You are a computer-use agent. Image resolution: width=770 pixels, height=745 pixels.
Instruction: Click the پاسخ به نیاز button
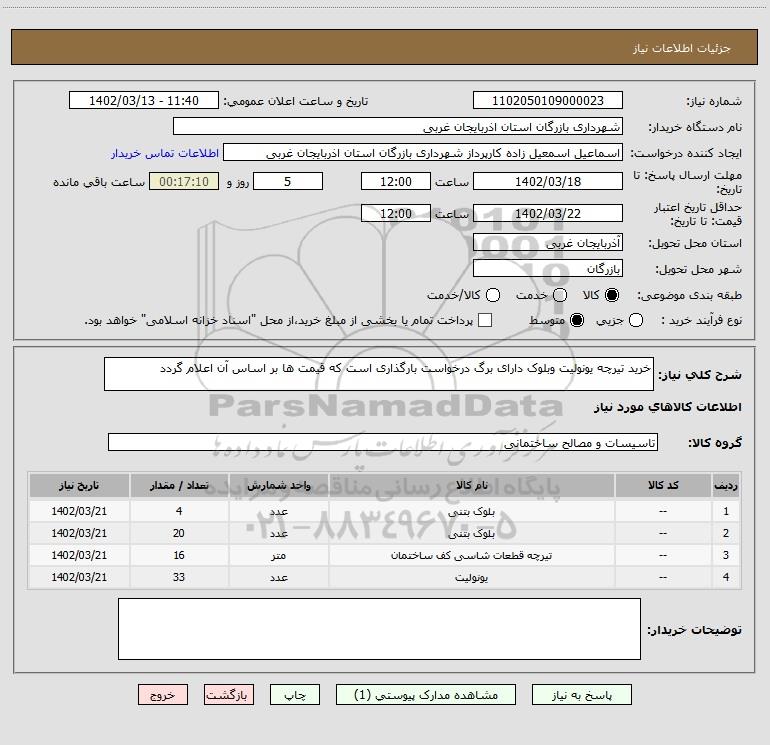(581, 695)
